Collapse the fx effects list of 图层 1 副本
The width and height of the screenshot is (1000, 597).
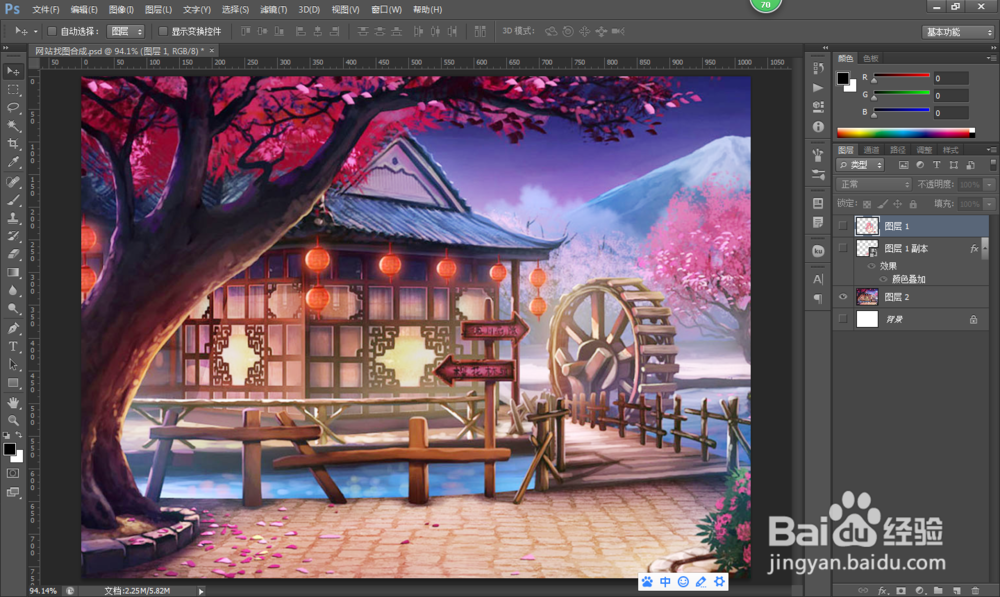click(x=985, y=248)
